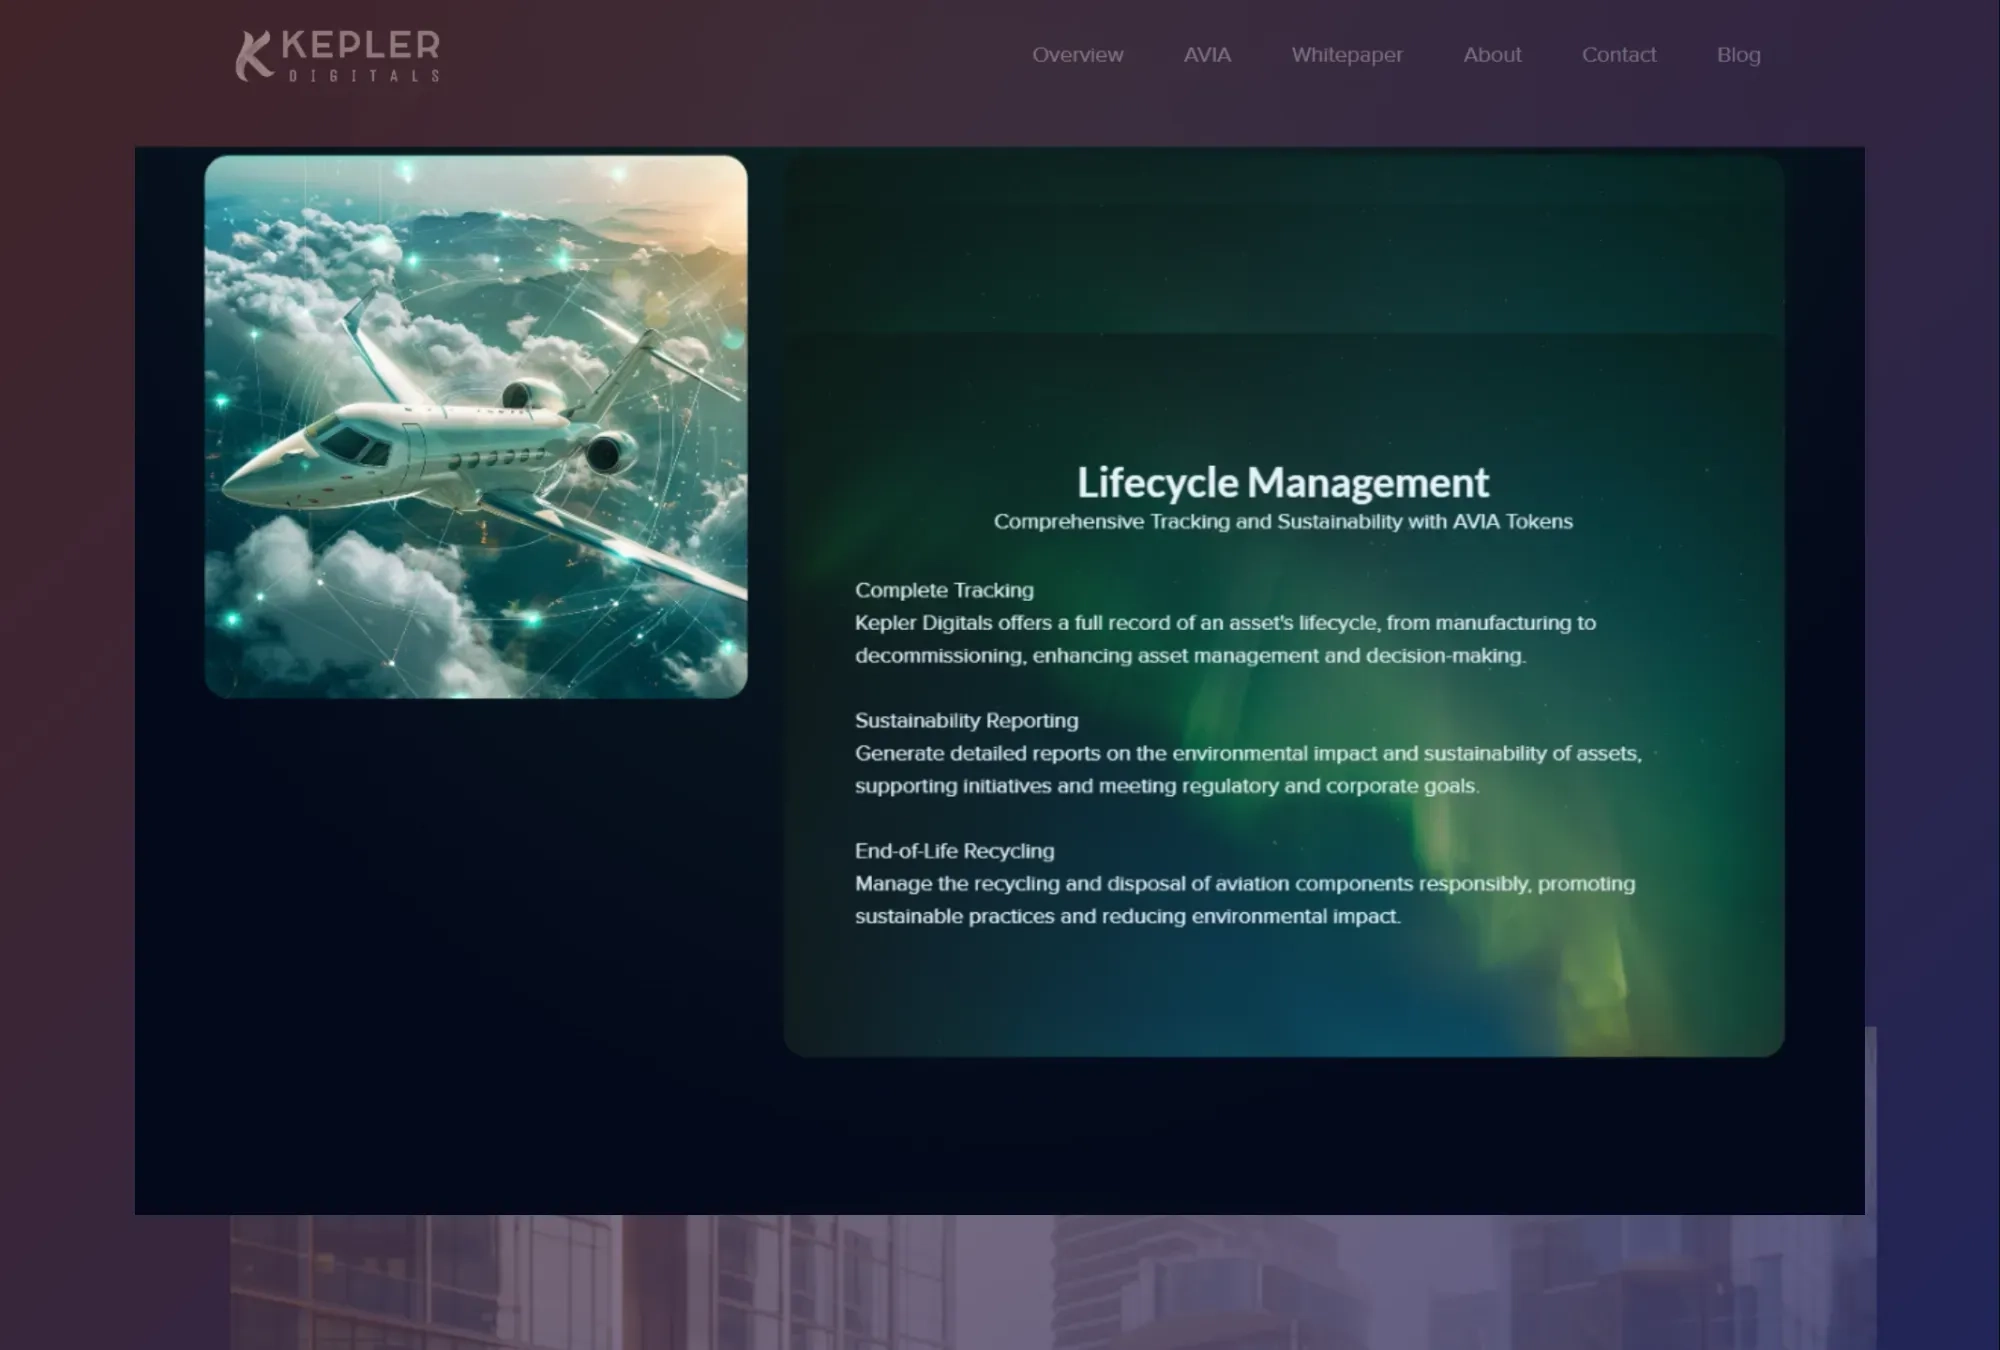Navigate to the About page
The height and width of the screenshot is (1350, 2000).
[1492, 55]
